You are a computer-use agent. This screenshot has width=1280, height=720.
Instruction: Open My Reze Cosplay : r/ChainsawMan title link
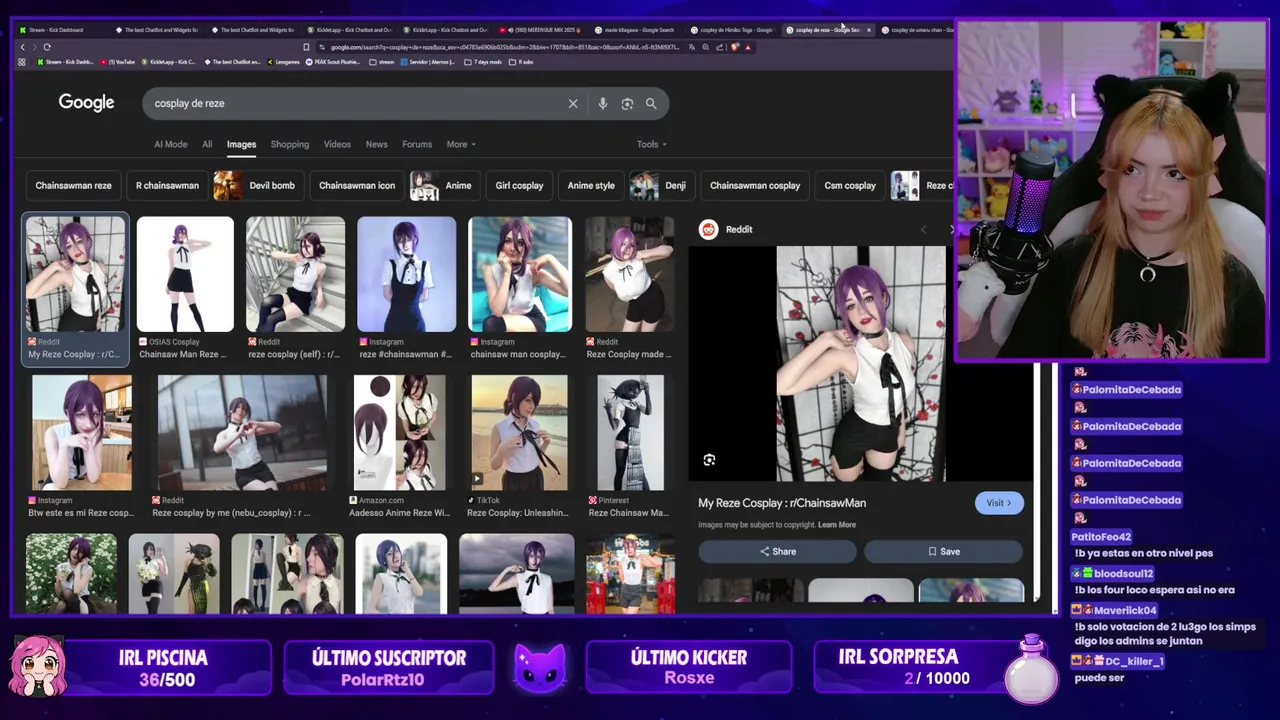pyautogui.click(x=782, y=503)
